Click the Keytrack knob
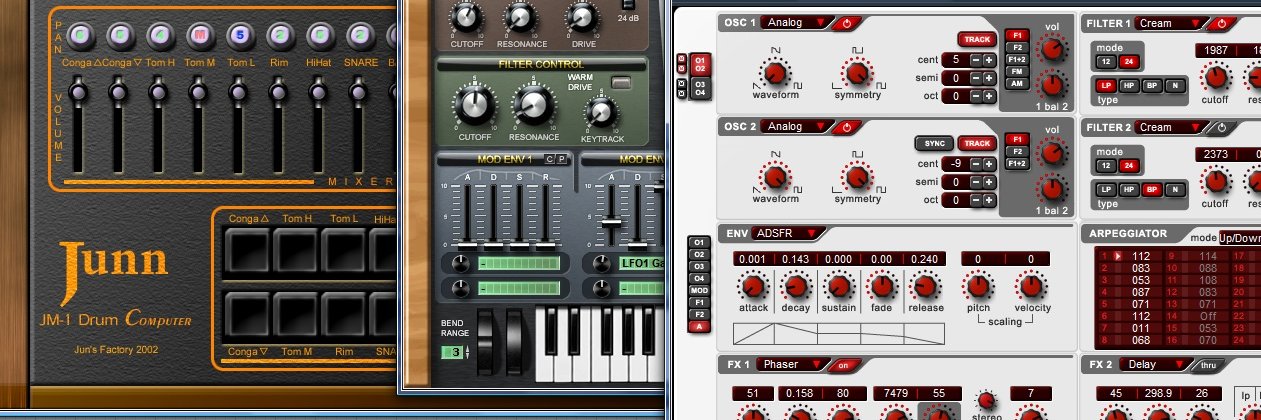The height and width of the screenshot is (420, 1261). [599, 113]
